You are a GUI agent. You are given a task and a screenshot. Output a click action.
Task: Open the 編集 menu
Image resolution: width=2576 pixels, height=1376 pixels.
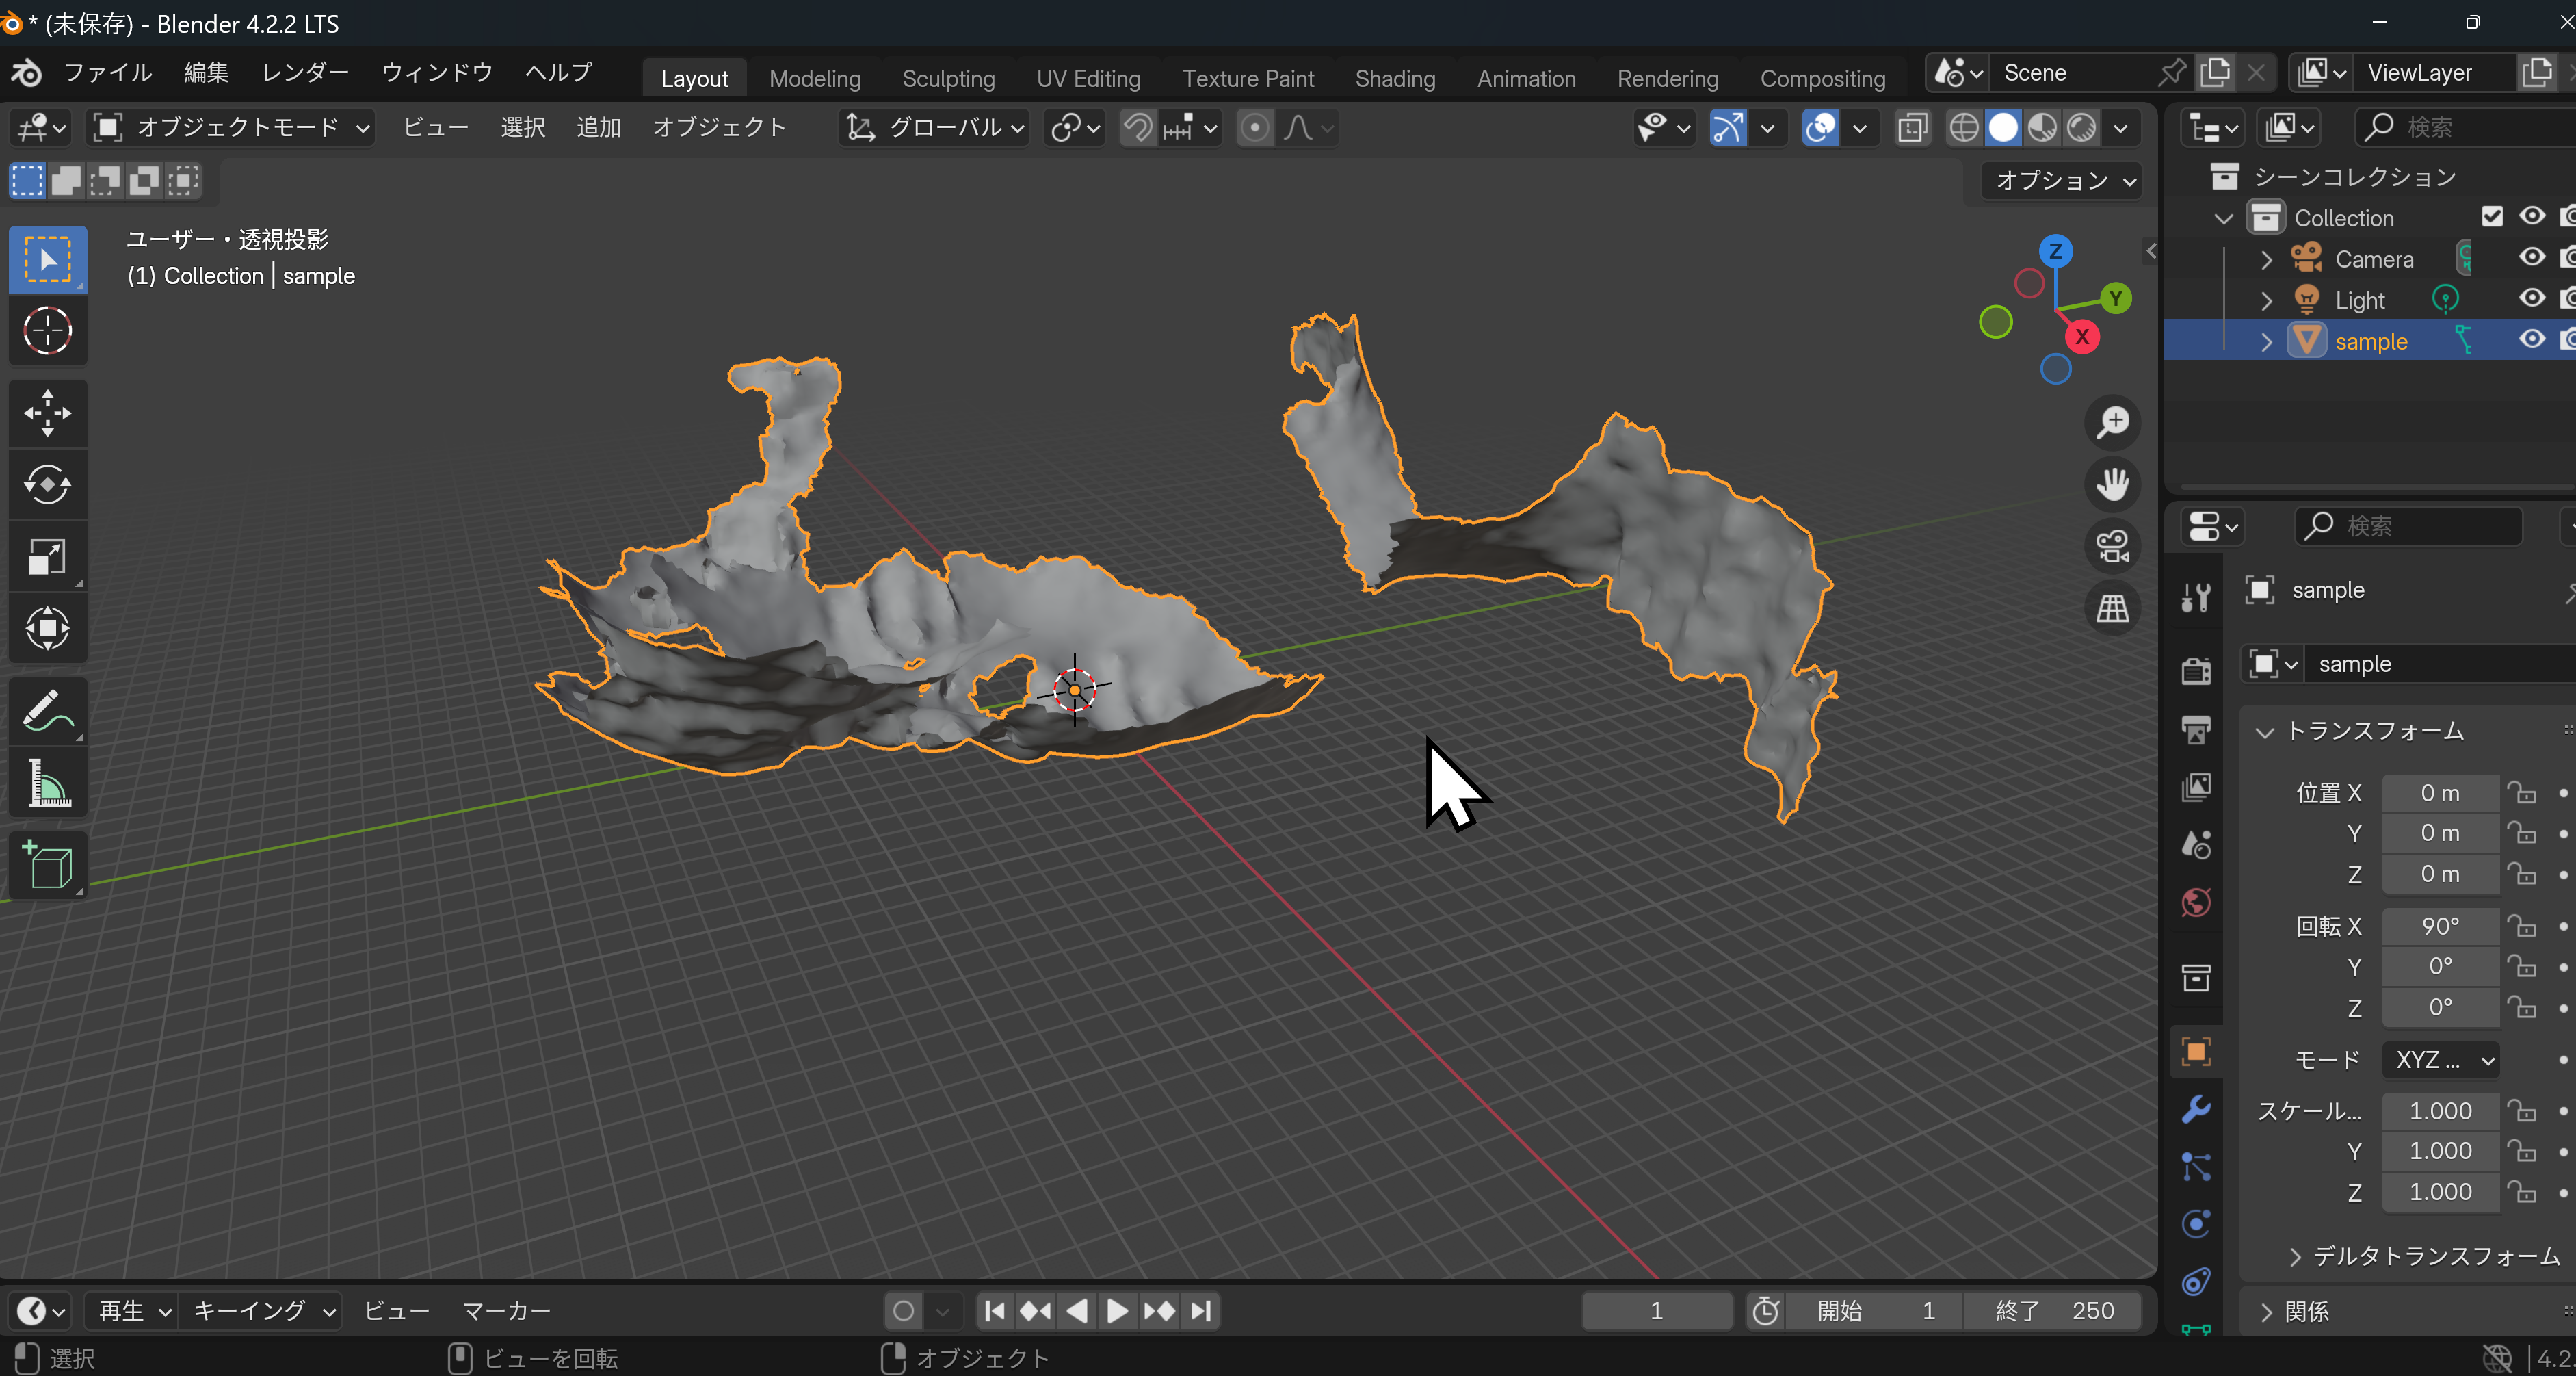click(x=205, y=72)
